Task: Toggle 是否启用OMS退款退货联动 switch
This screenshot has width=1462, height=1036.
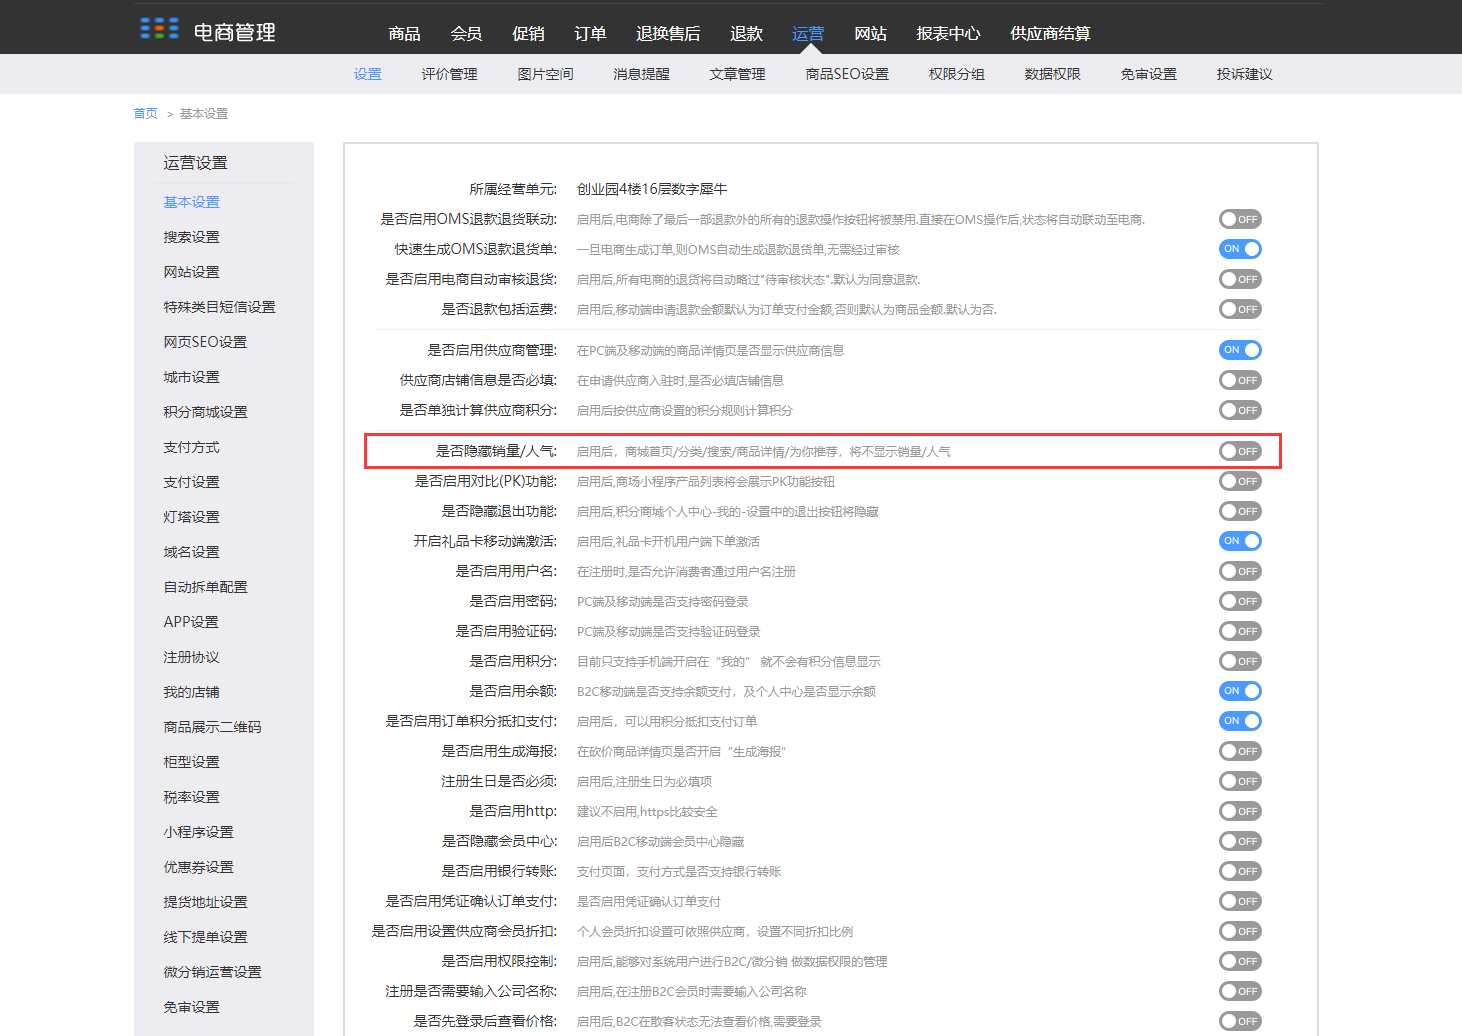Action: click(1240, 219)
